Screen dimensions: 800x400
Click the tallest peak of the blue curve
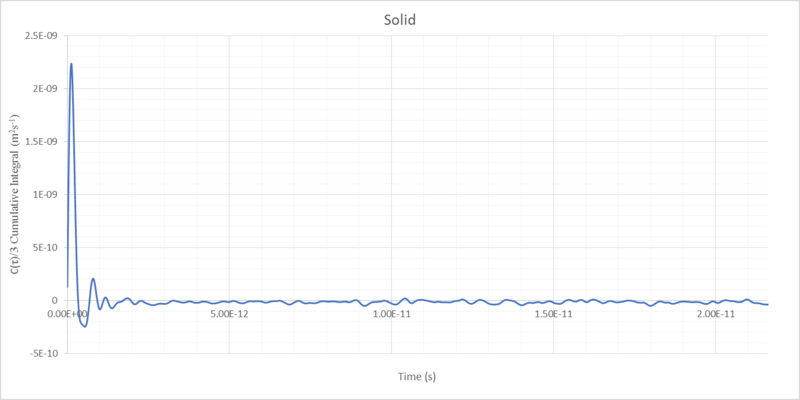click(71, 64)
